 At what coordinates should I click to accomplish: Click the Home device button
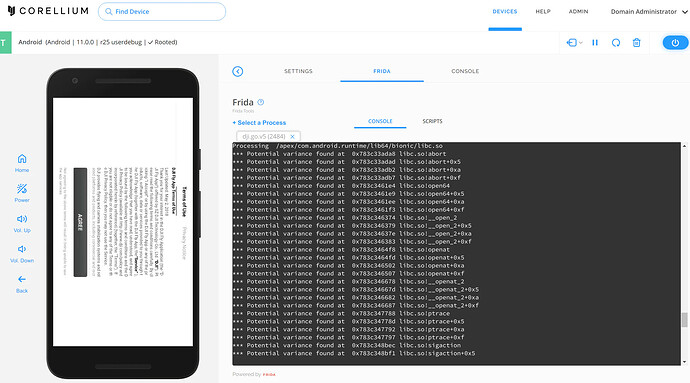22,163
